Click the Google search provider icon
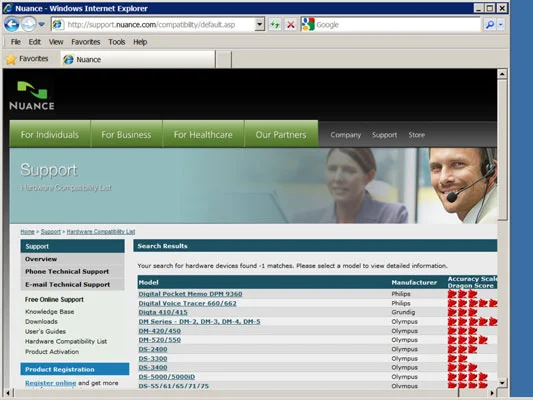 (308, 24)
